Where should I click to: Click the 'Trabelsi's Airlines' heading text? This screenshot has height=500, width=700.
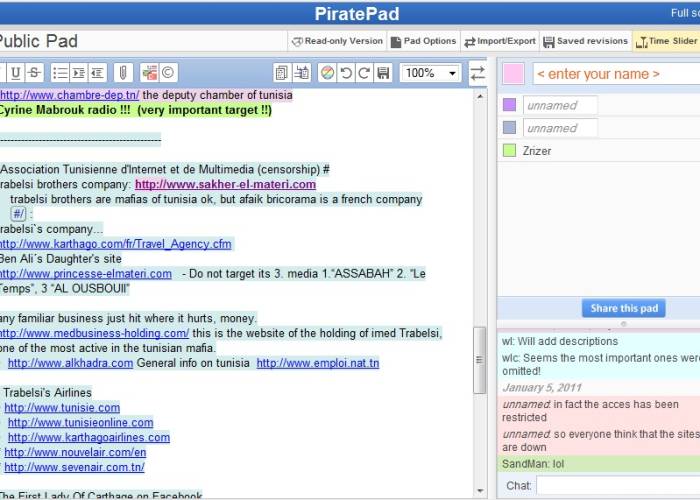47,393
